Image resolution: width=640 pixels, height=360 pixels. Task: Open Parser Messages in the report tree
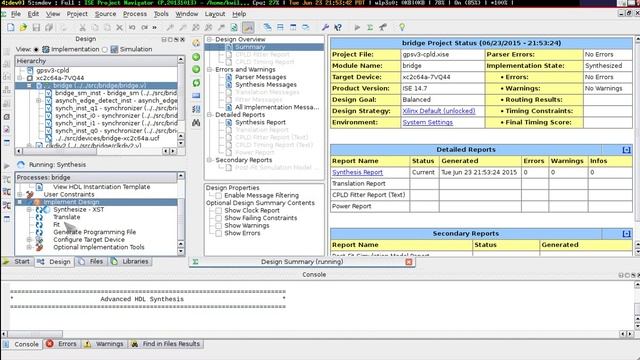pos(260,77)
